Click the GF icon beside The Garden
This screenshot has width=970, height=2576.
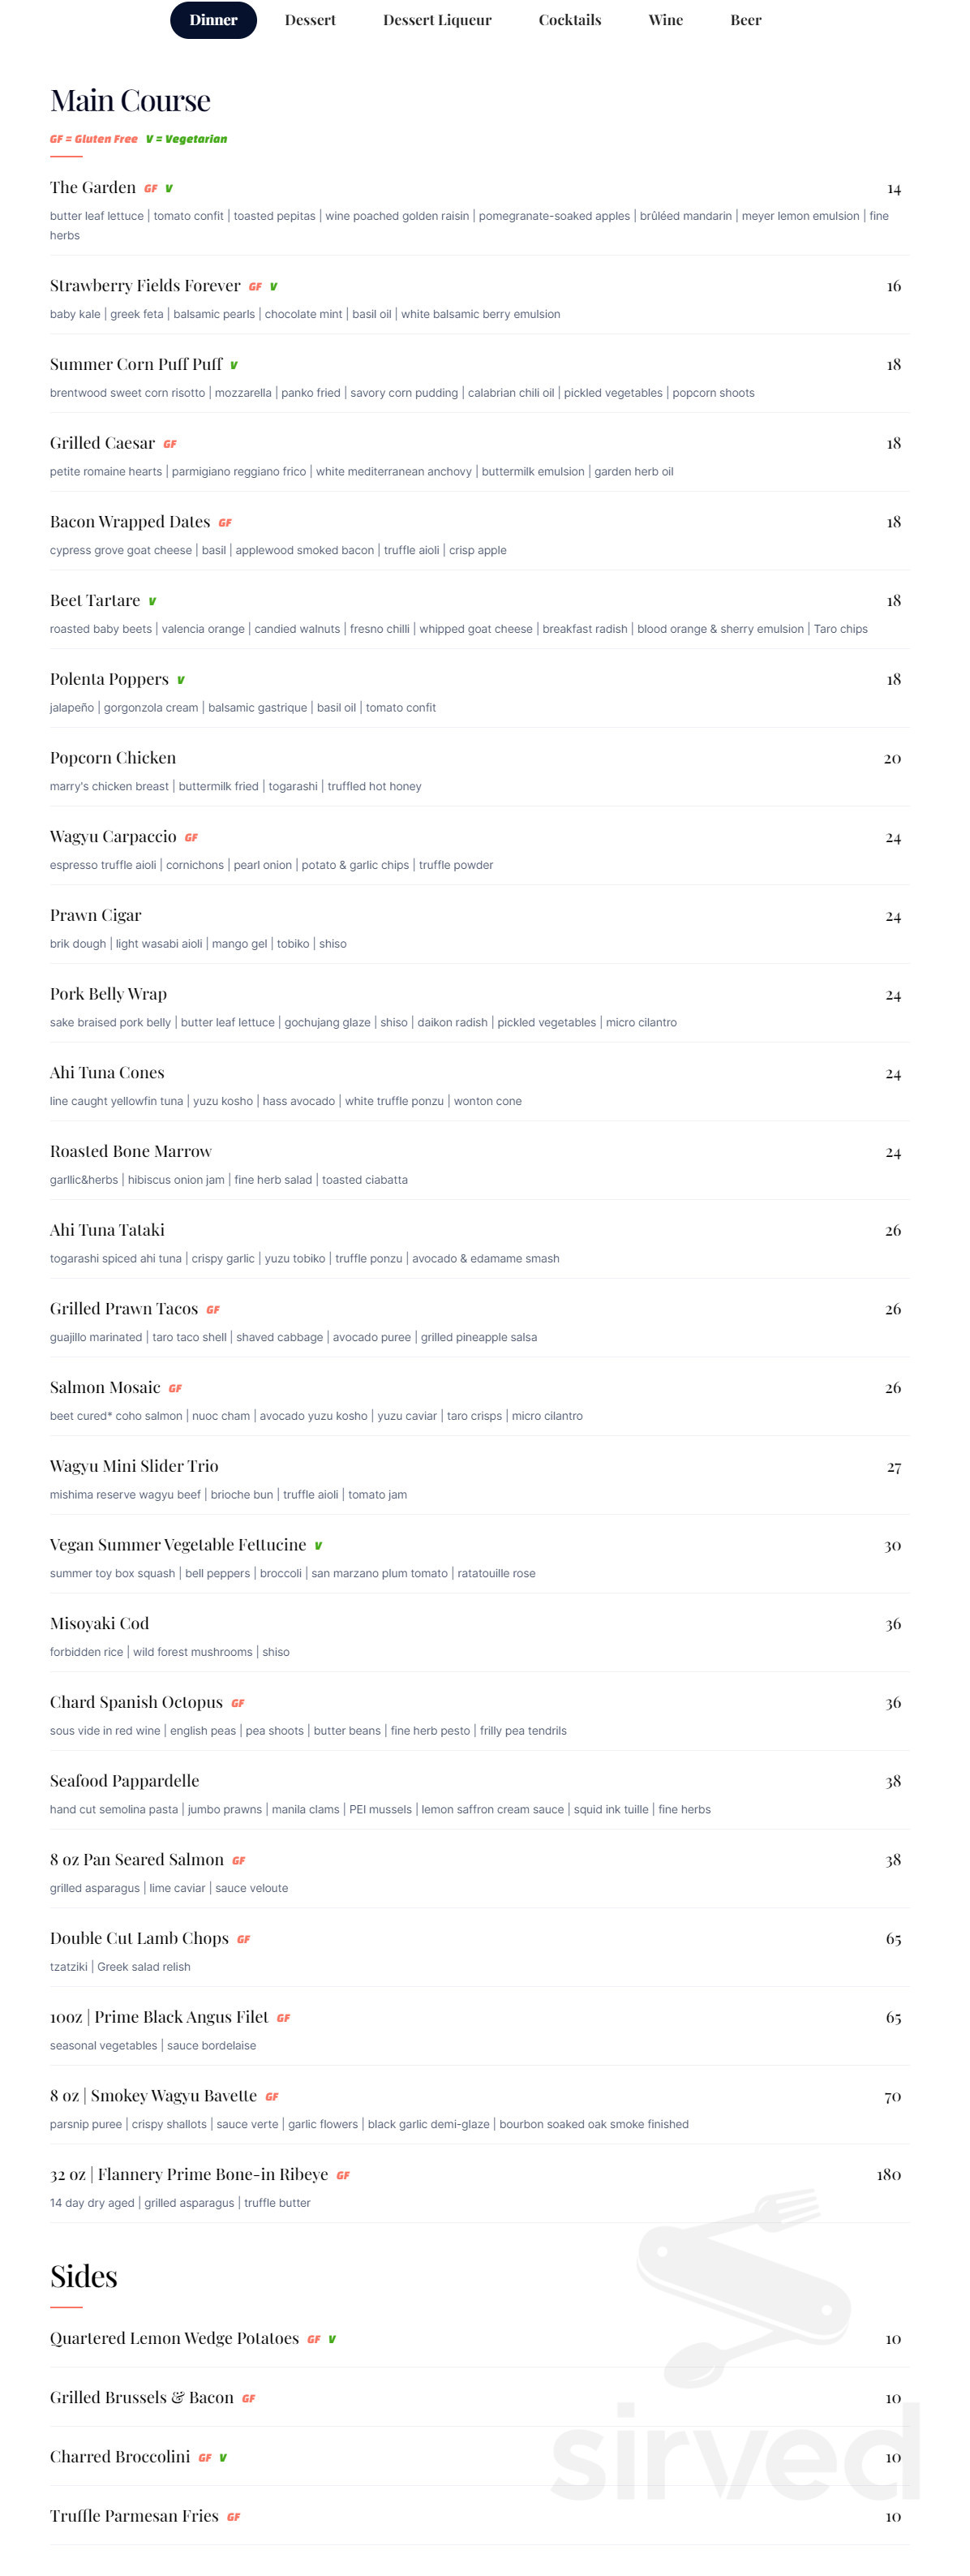(x=150, y=189)
